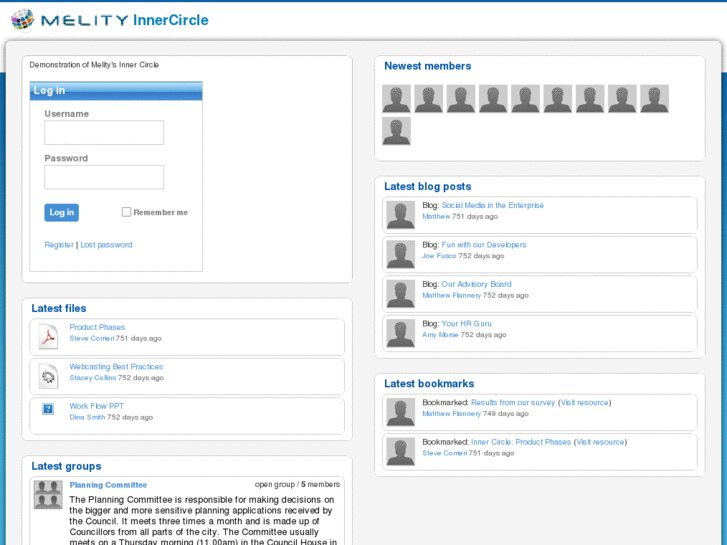727x545 pixels.
Task: Open the file icon for Work Flow PPT
Action: click(48, 409)
